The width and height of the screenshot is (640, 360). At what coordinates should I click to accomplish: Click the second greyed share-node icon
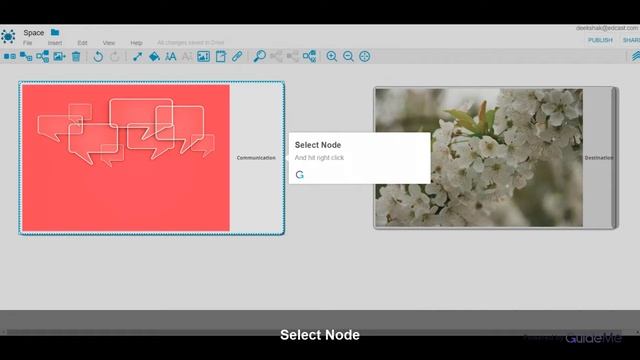tap(293, 56)
